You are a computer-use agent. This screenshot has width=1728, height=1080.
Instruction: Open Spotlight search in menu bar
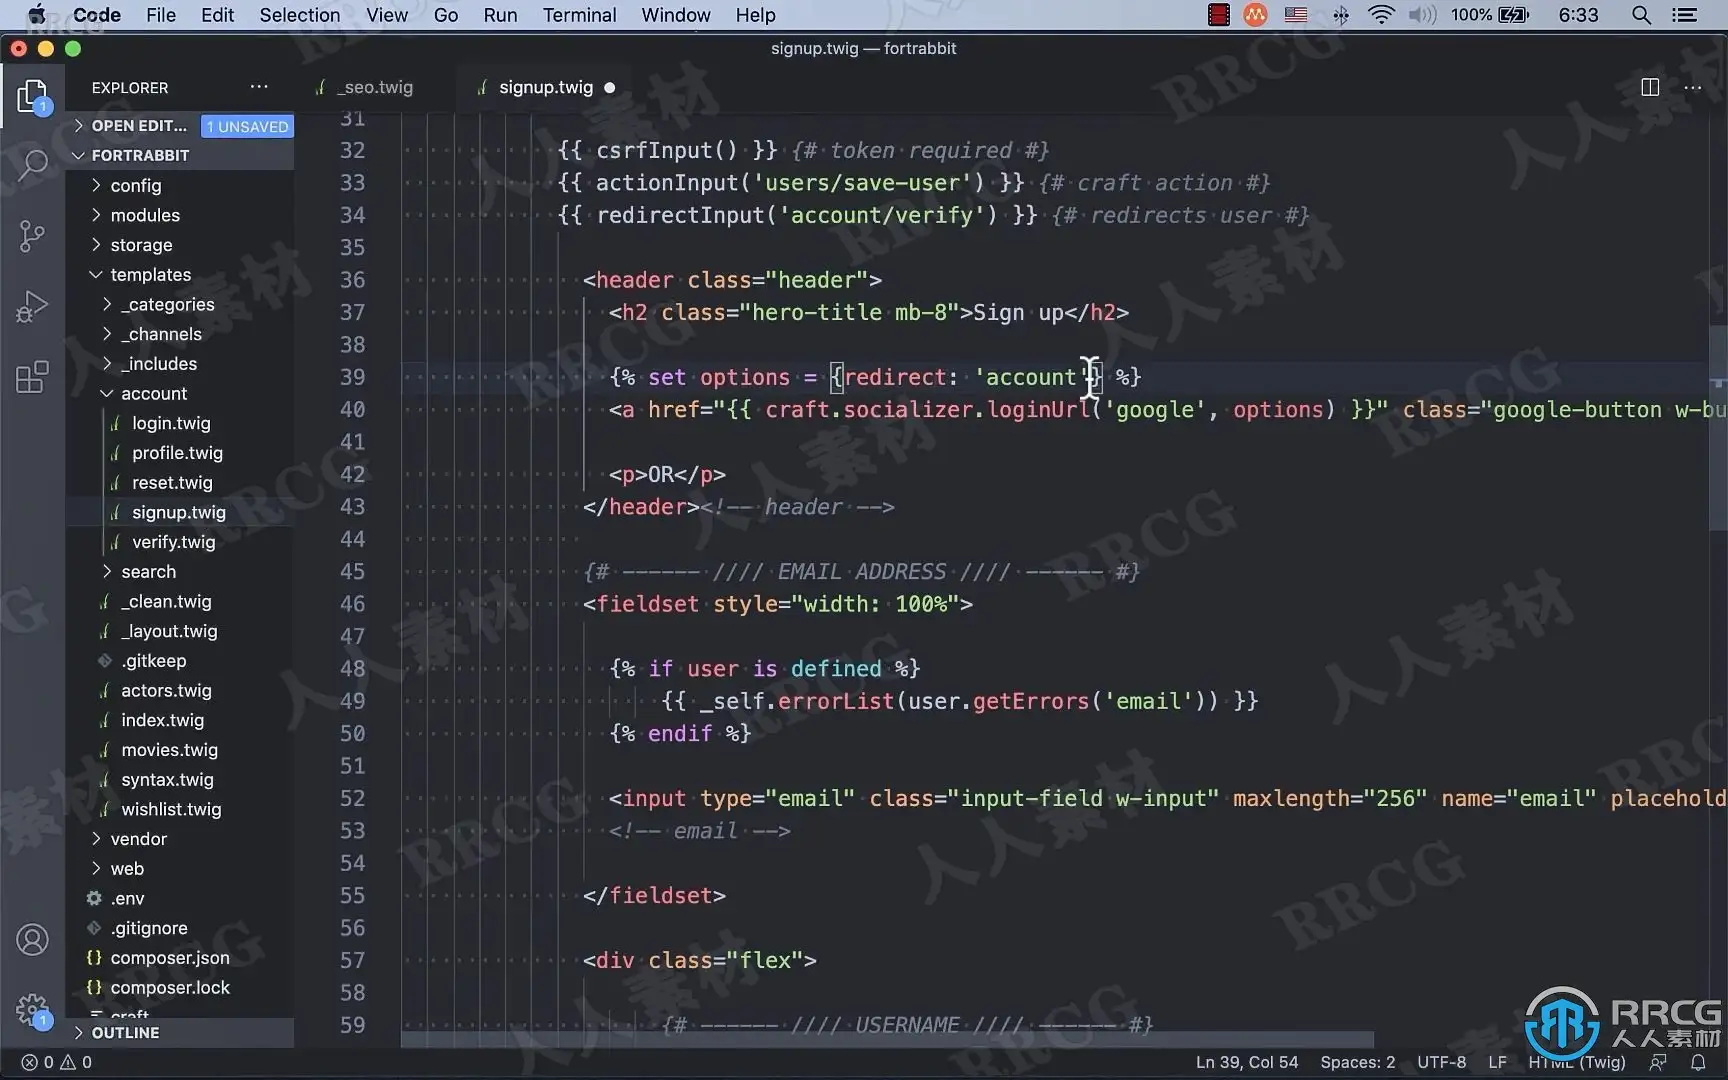[1641, 15]
